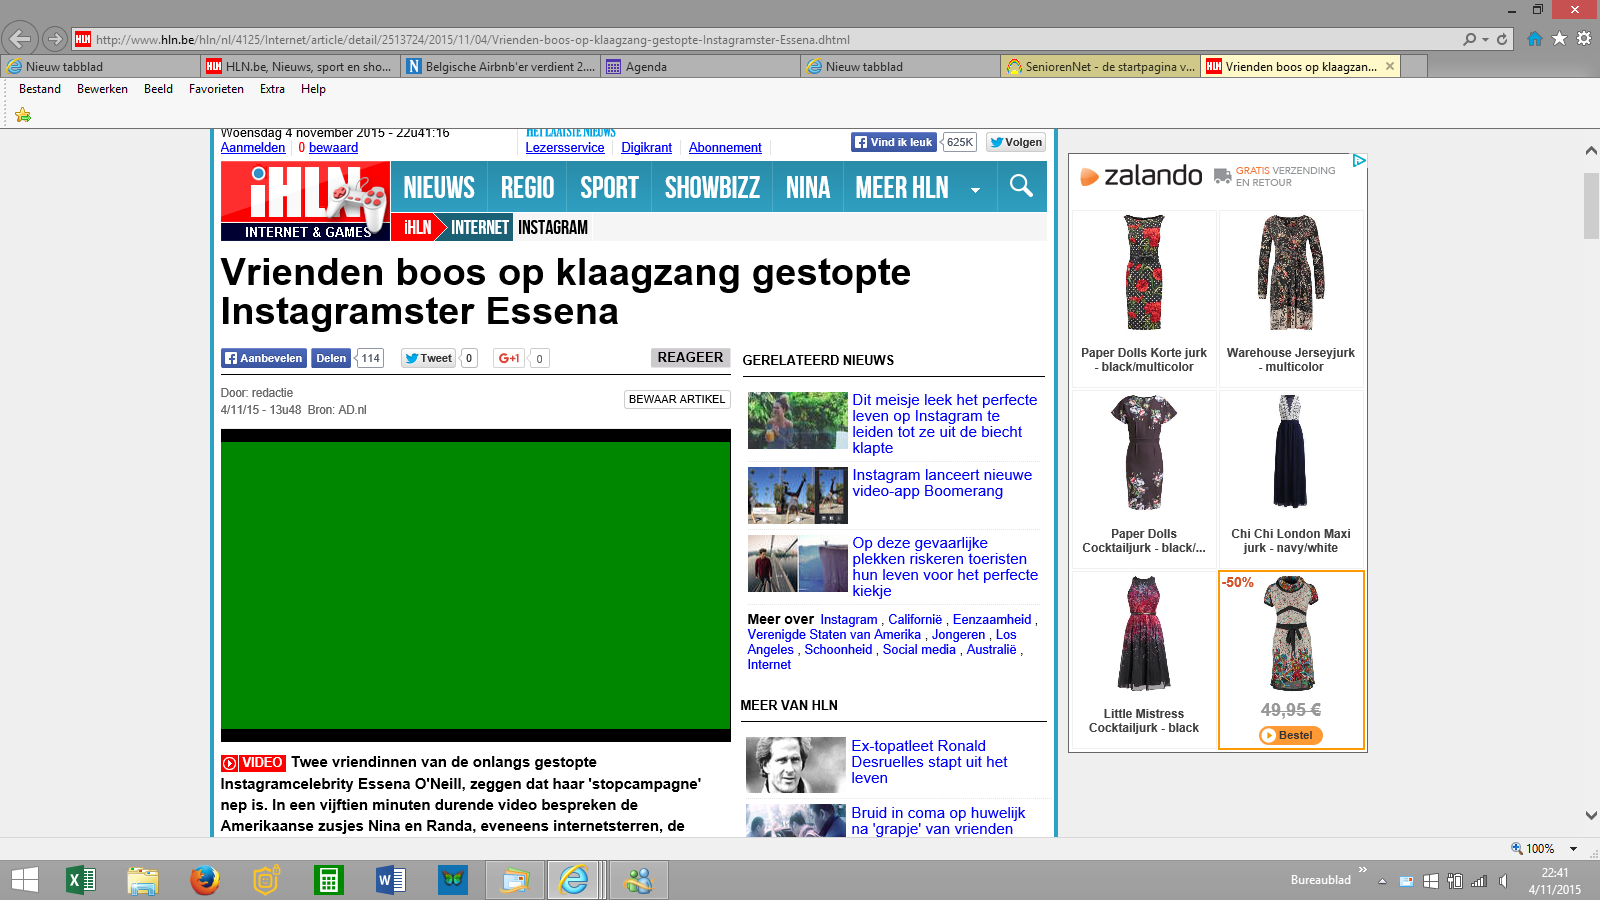Viewport: 1600px width, 900px height.
Task: Expand the MEER HLN dropdown arrow
Action: [975, 189]
